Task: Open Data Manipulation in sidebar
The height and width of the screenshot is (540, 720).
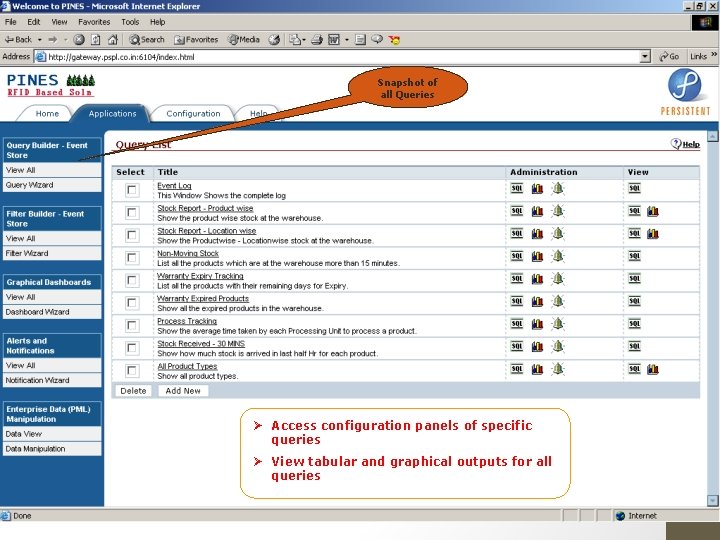Action: (52, 449)
